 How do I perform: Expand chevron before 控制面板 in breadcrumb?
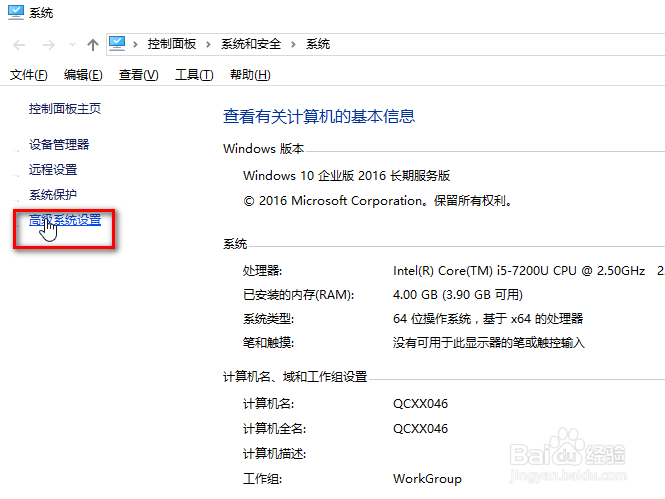click(x=135, y=44)
